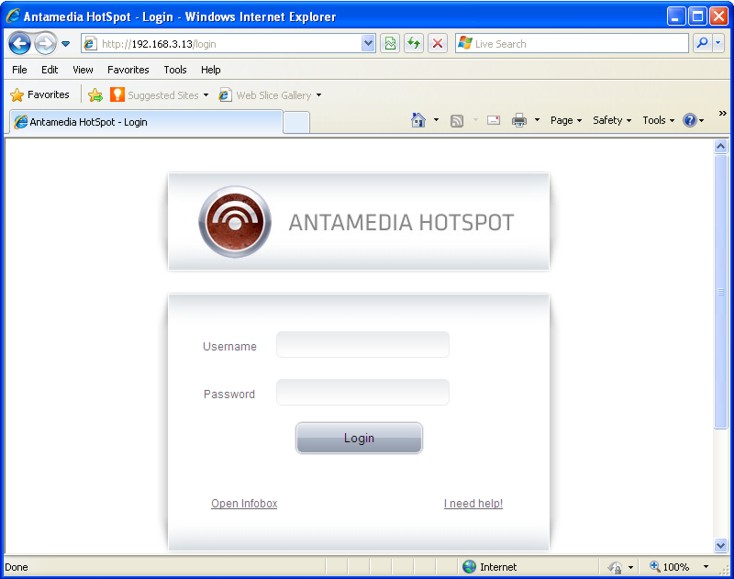The height and width of the screenshot is (579, 734).
Task: Expand Suggested Sites dropdown arrow
Action: (206, 95)
